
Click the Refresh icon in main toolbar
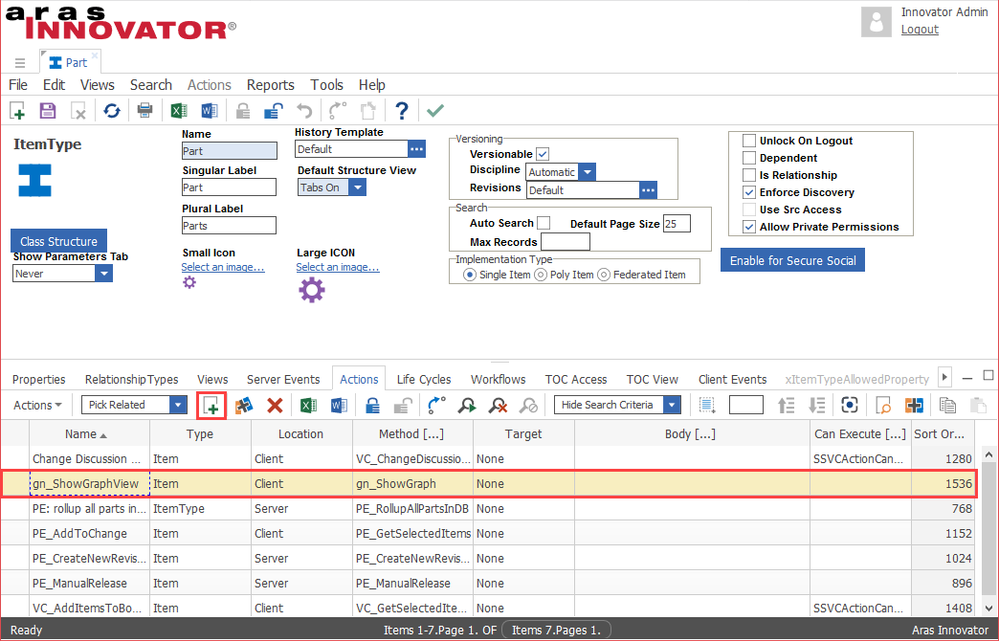112,111
